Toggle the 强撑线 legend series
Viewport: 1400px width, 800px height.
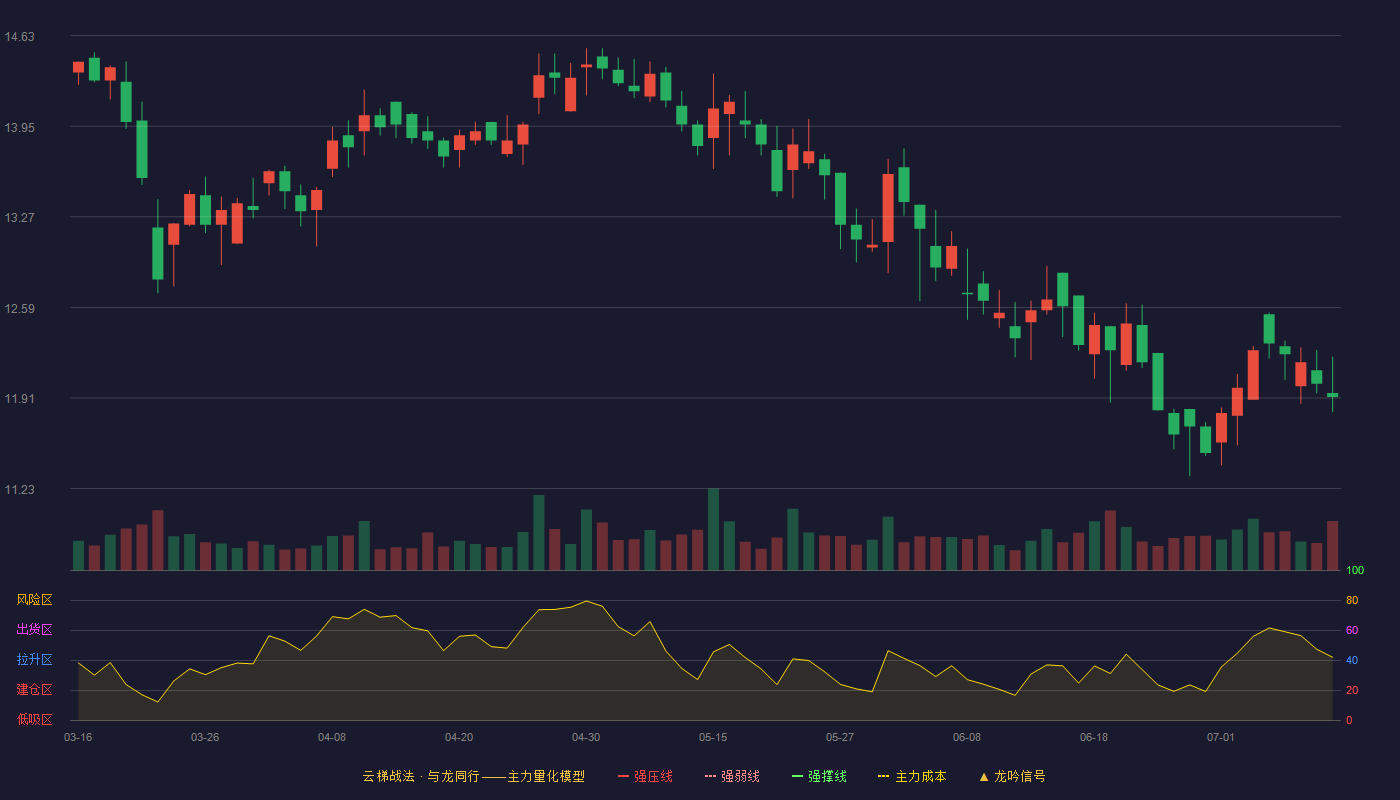coord(820,776)
